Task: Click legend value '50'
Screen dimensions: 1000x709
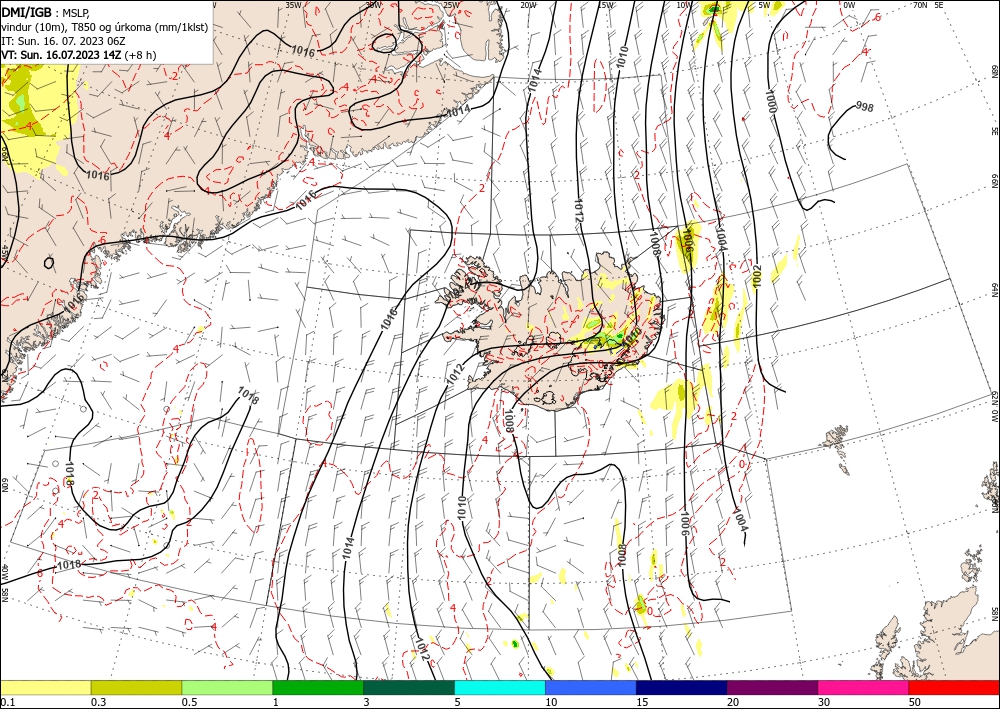Action: point(915,702)
